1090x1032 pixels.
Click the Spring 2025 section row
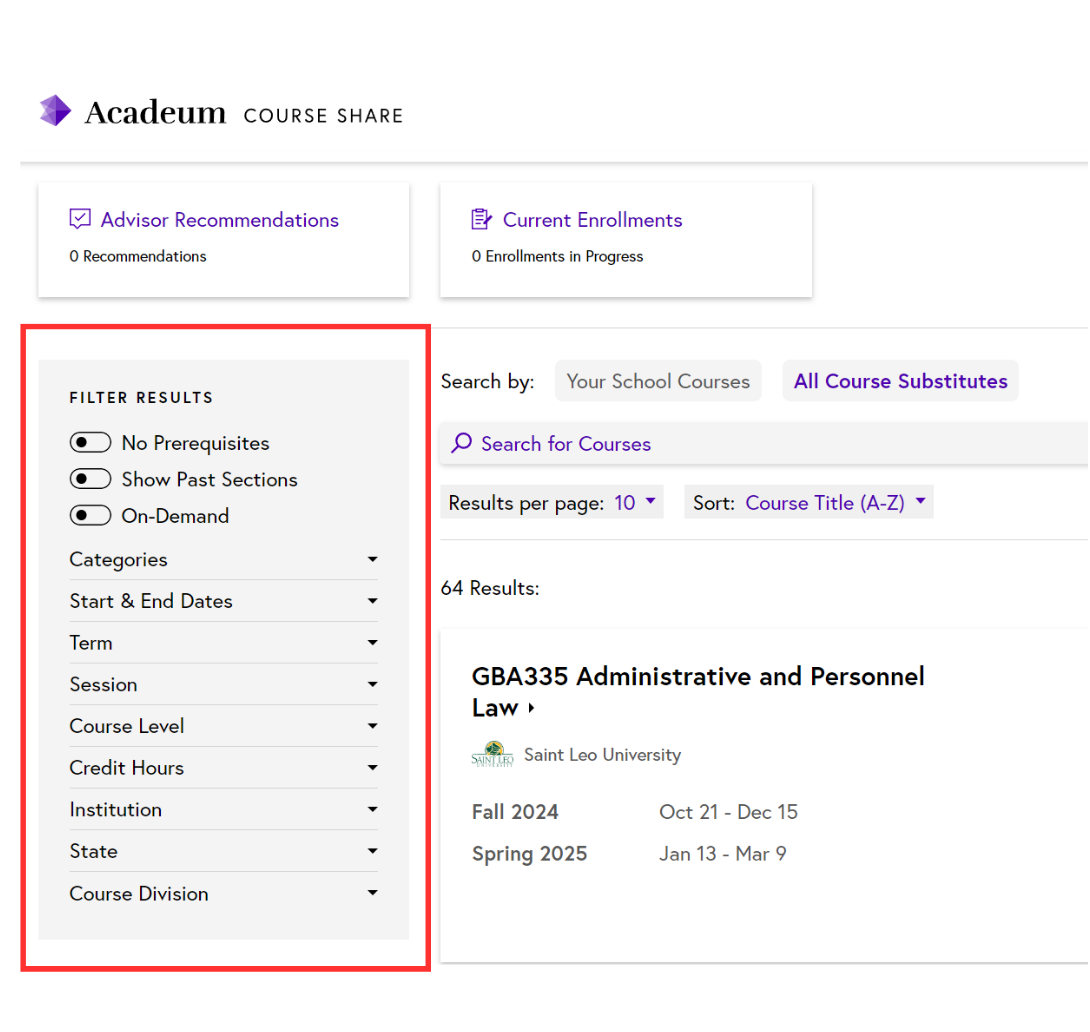click(x=629, y=853)
